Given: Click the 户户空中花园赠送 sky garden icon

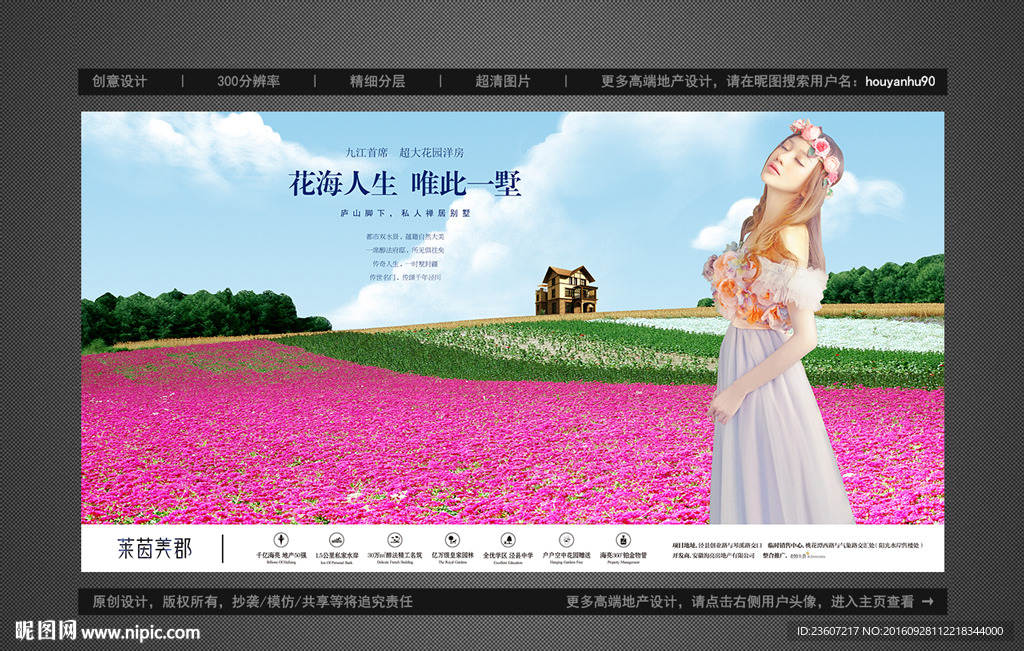Looking at the screenshot, I should [x=565, y=540].
